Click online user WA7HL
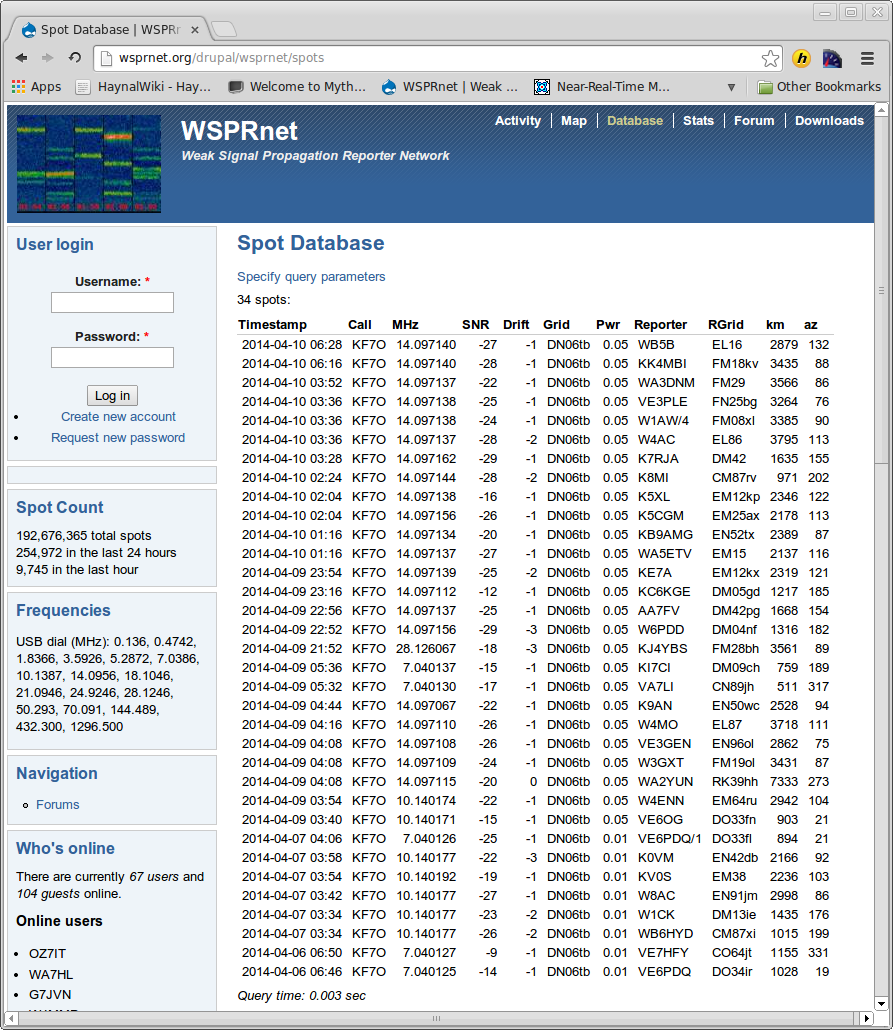Image resolution: width=893 pixels, height=1030 pixels. (51, 975)
